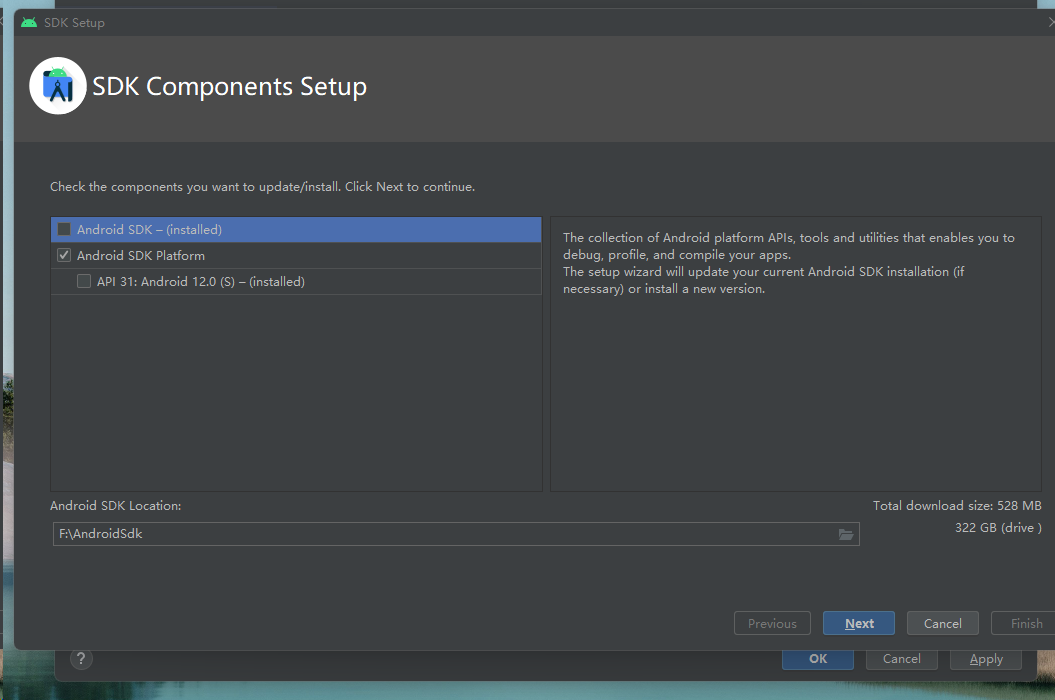Click the component description text panel
Screen dimensions: 1055x700
pos(796,354)
